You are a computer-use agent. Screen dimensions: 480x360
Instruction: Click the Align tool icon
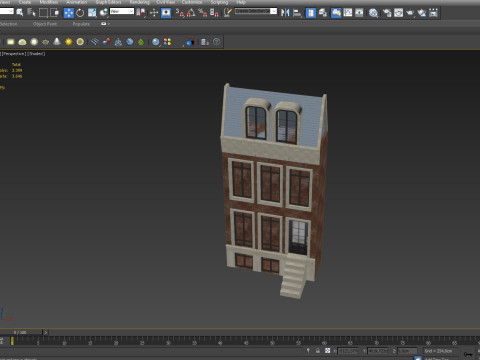point(297,13)
